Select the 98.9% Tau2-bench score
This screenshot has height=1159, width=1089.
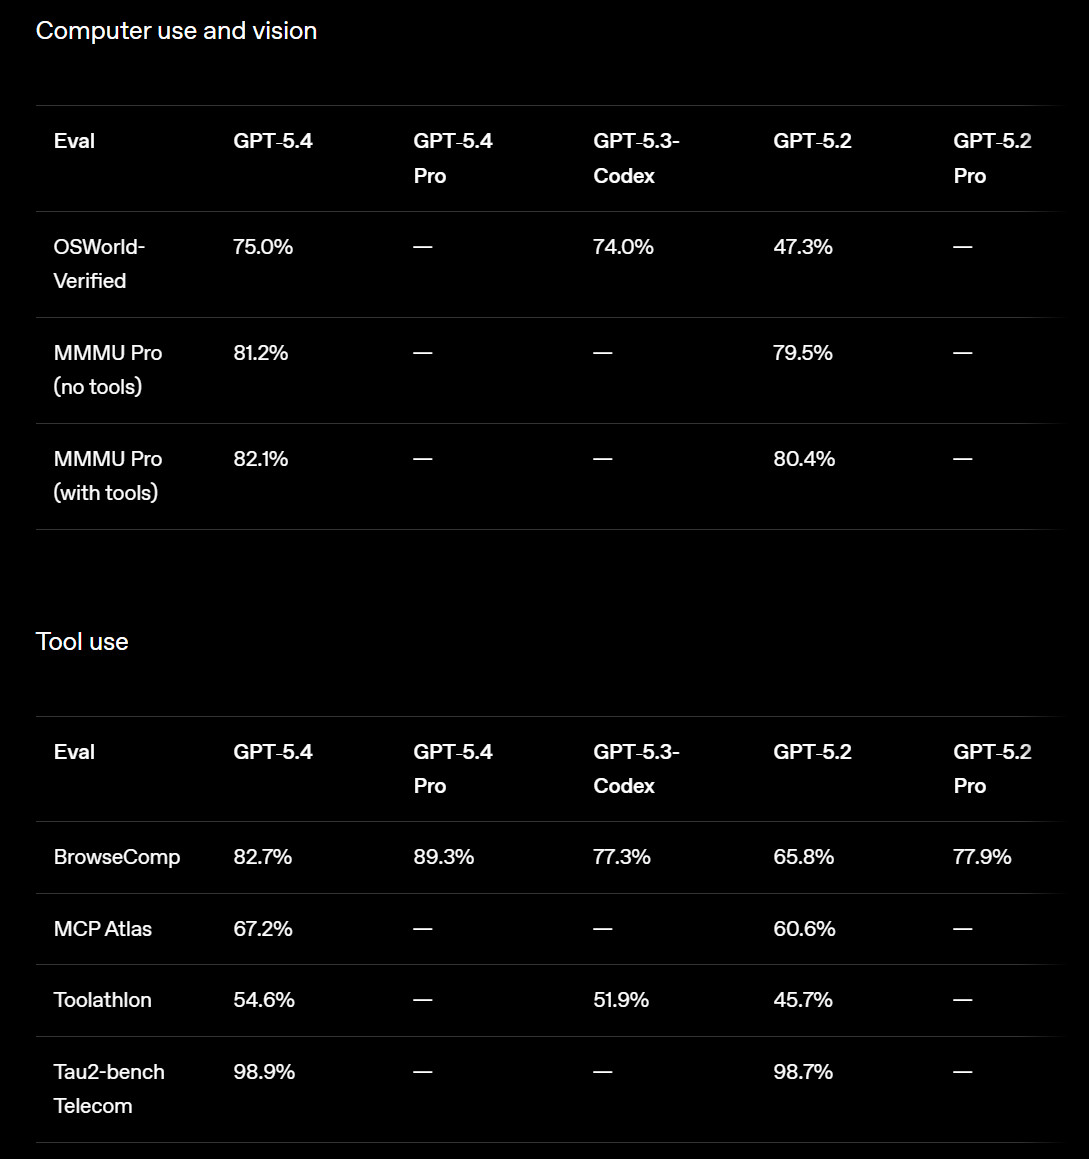click(264, 1072)
